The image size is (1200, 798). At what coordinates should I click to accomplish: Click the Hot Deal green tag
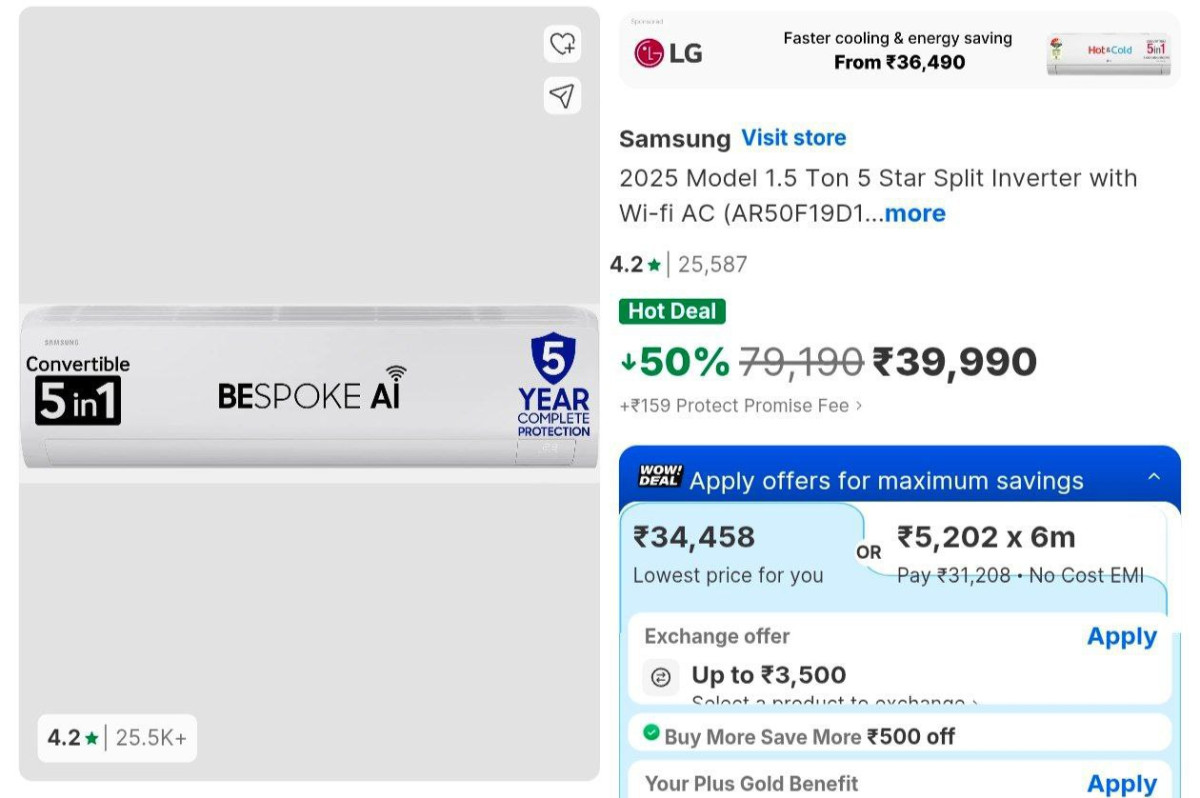coord(672,311)
